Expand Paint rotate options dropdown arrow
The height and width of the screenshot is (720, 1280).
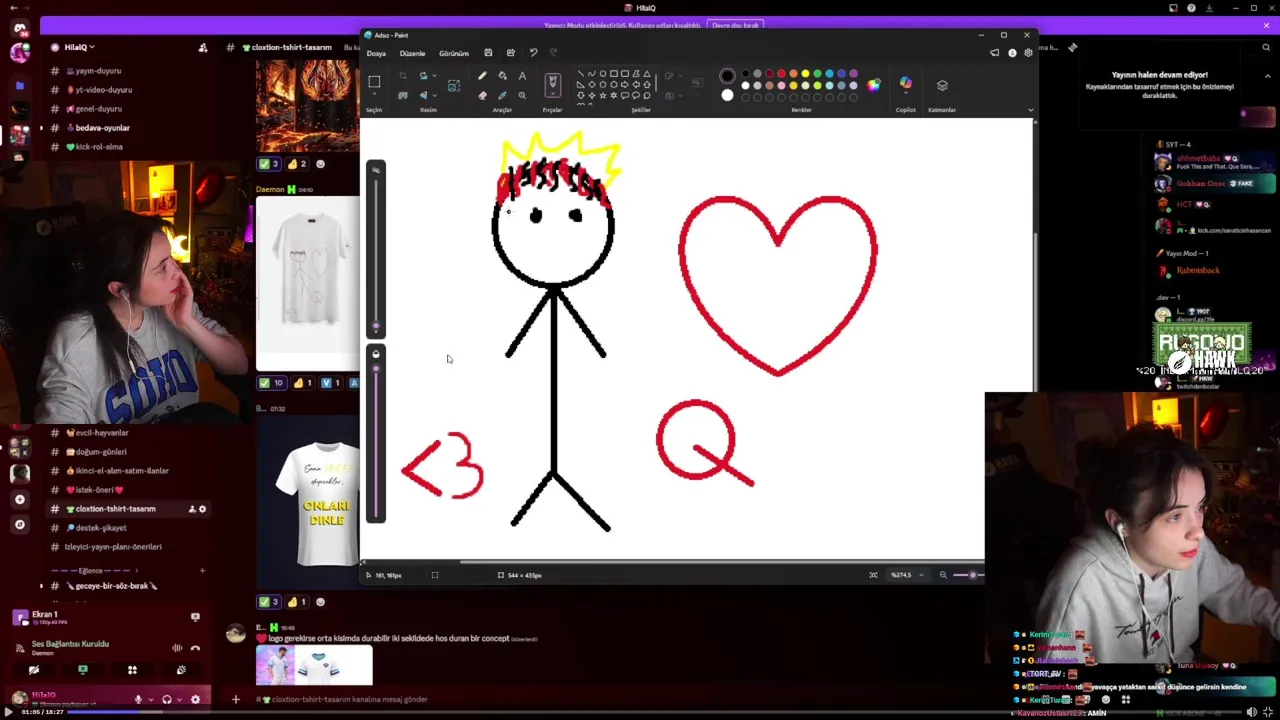(434, 76)
